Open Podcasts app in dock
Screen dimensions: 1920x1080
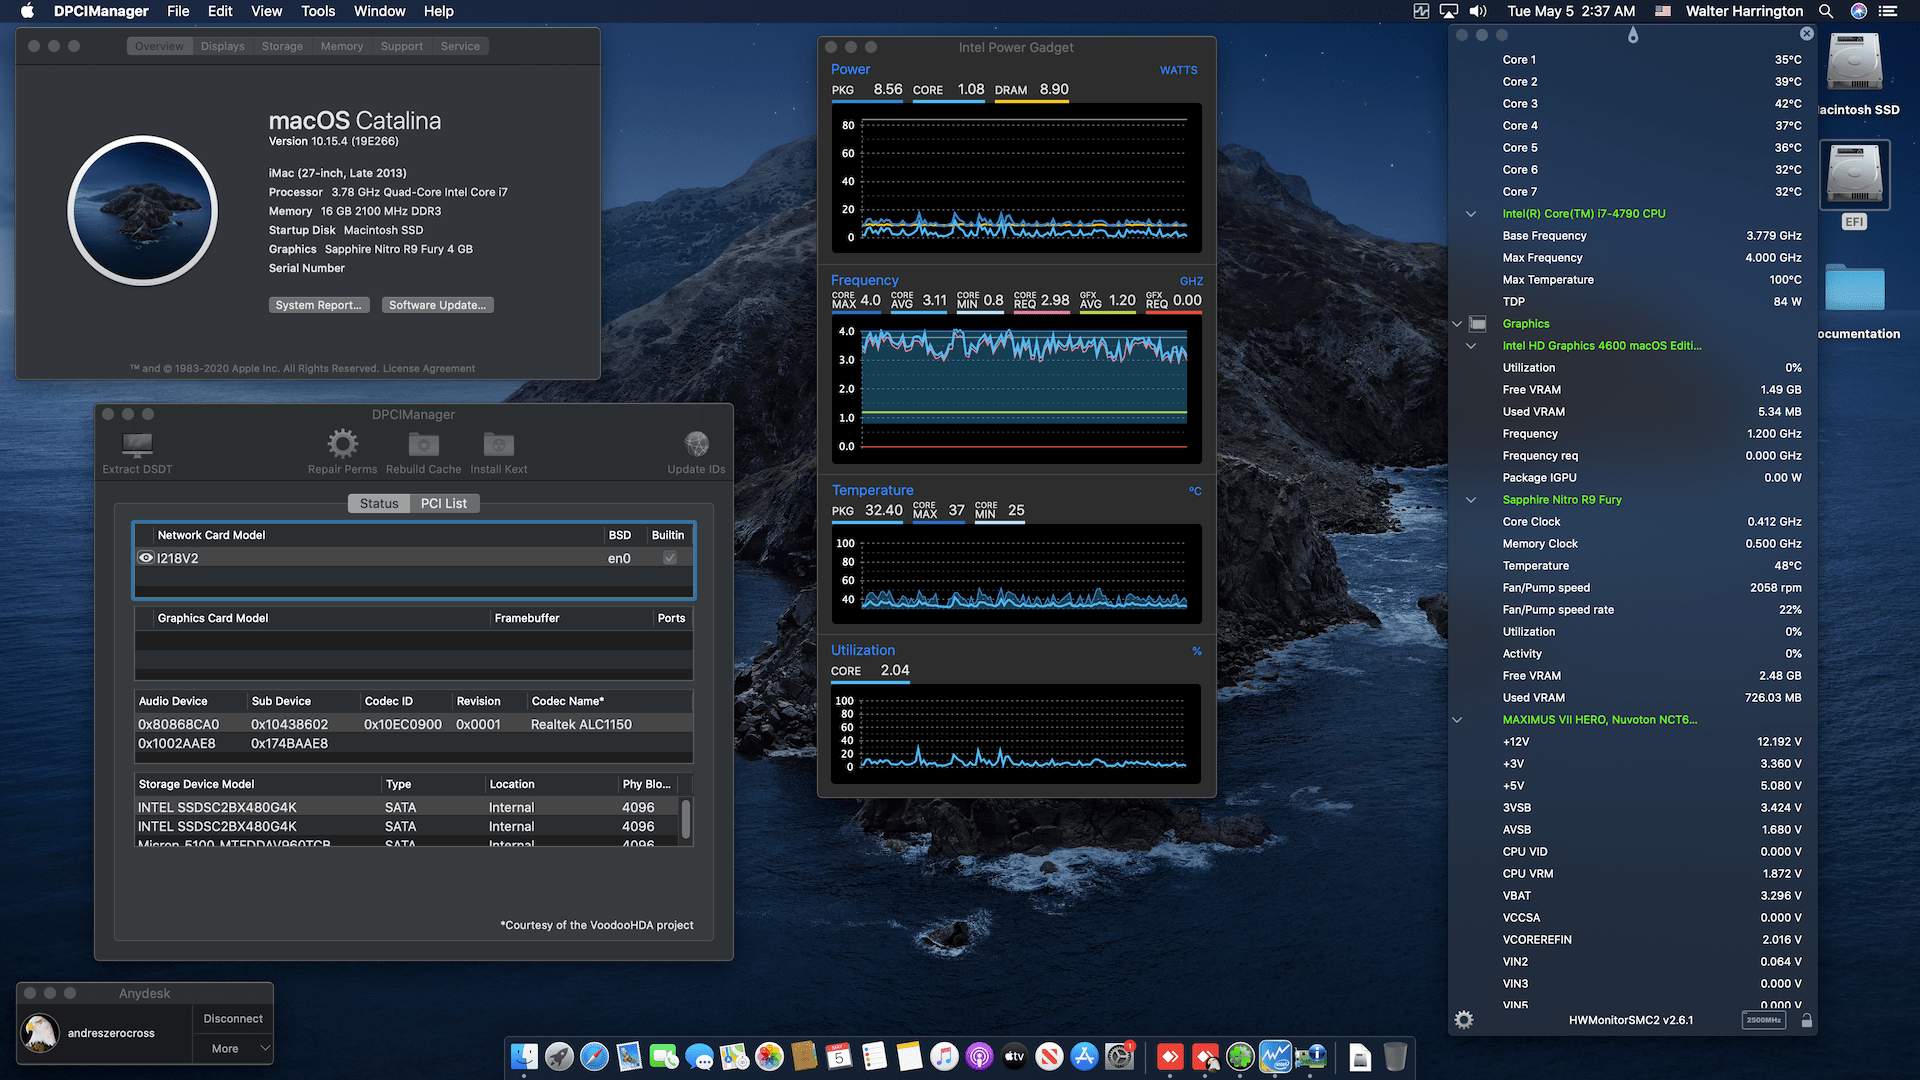click(979, 1056)
